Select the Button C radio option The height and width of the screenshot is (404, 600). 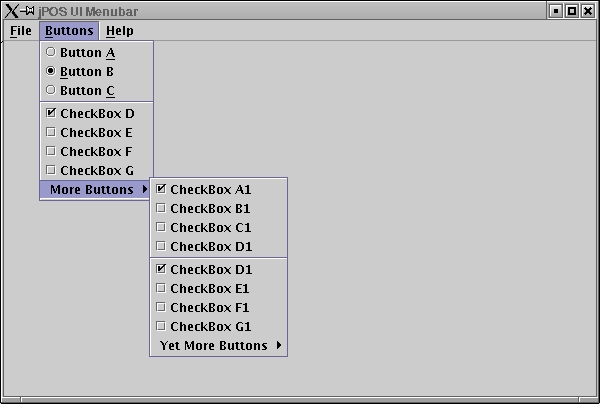coord(87,91)
